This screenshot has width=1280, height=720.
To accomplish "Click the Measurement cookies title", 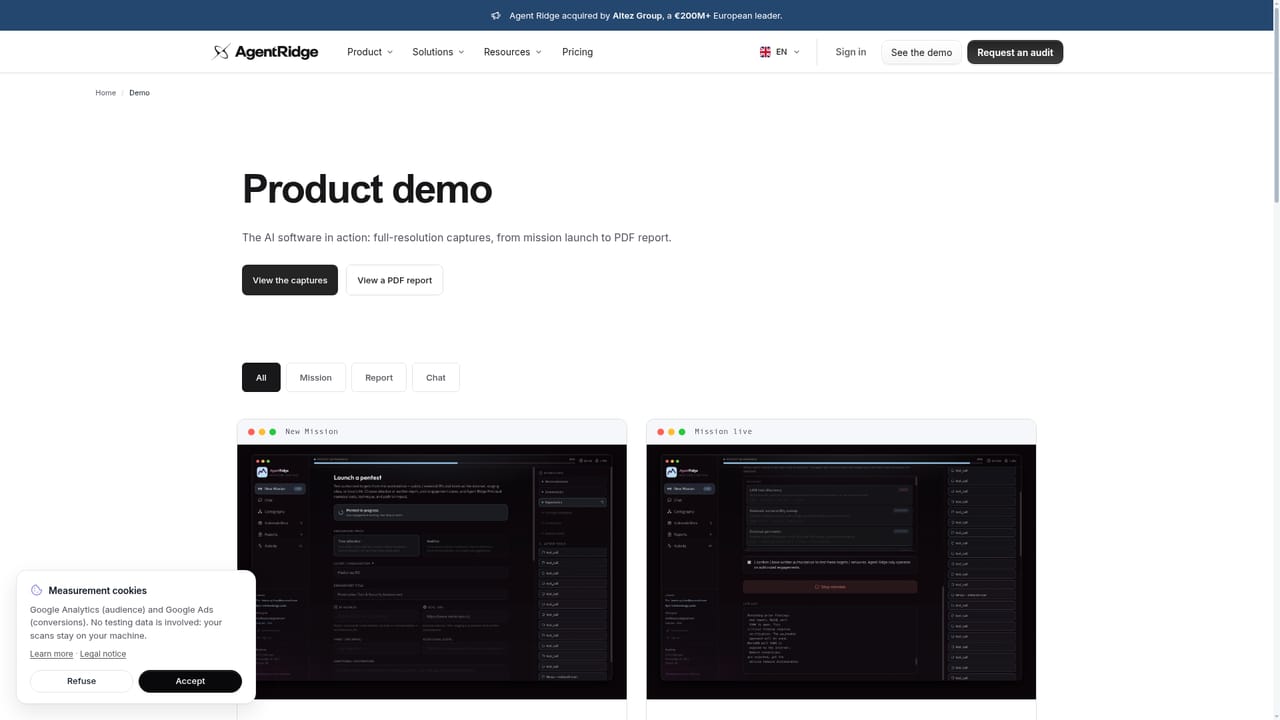I will pos(97,590).
